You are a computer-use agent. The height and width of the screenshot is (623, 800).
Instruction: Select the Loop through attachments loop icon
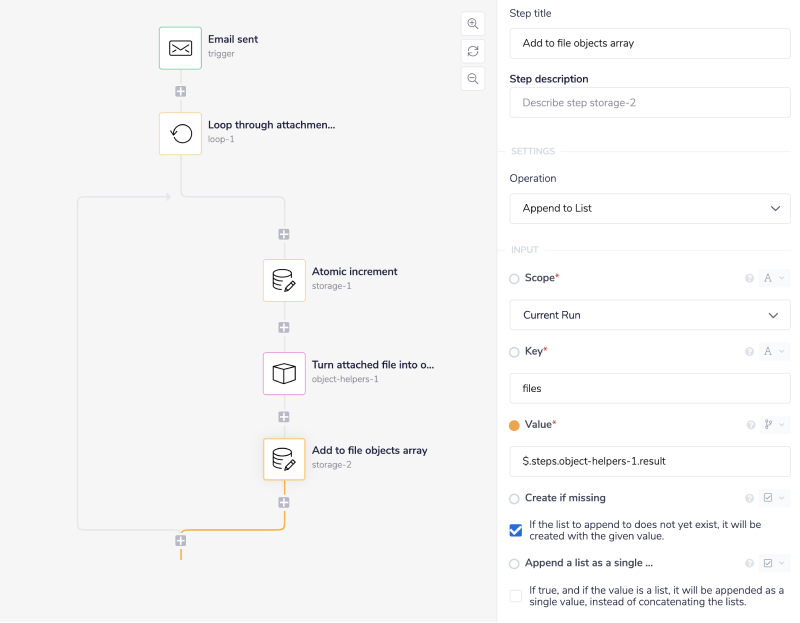[180, 134]
